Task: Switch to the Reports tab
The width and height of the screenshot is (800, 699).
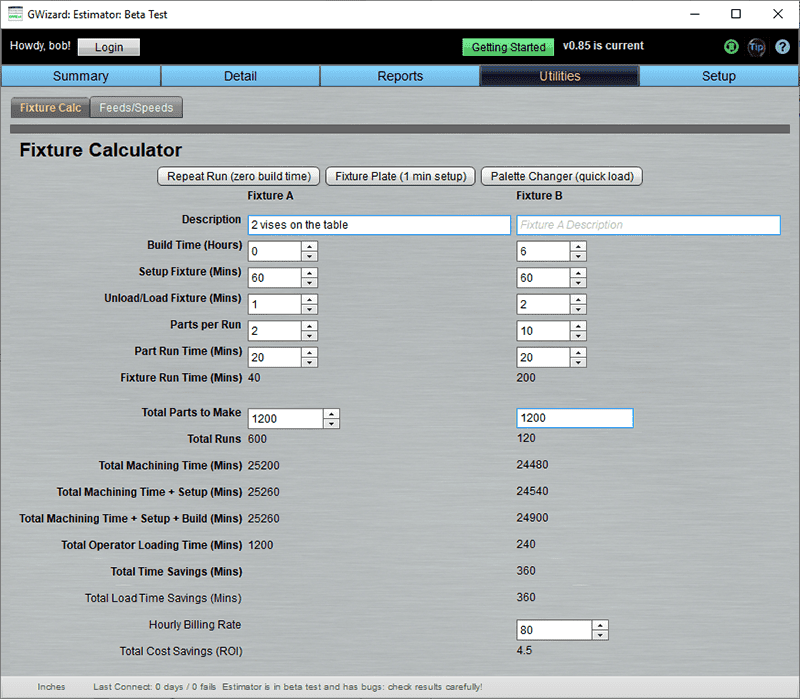Action: click(x=400, y=75)
